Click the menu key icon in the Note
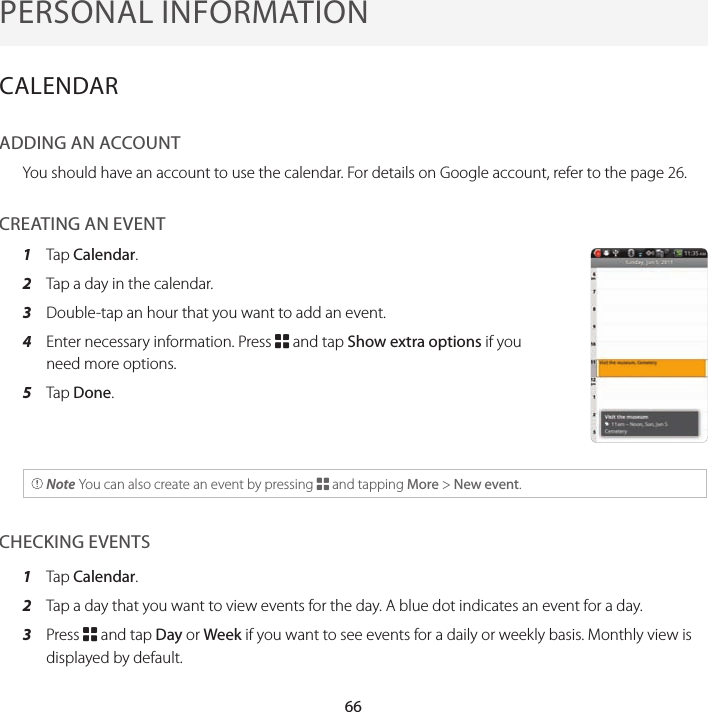 (x=322, y=485)
